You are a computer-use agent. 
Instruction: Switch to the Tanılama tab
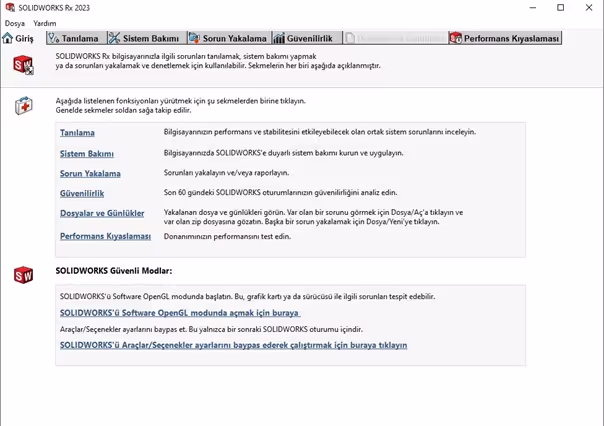tap(77, 38)
